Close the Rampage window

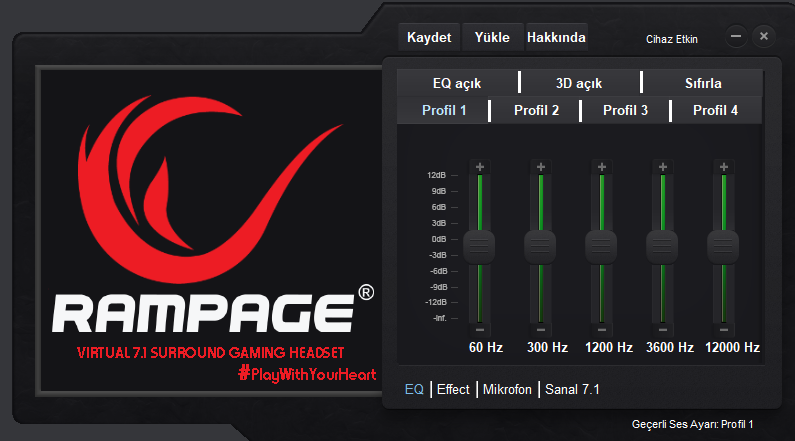(x=764, y=36)
